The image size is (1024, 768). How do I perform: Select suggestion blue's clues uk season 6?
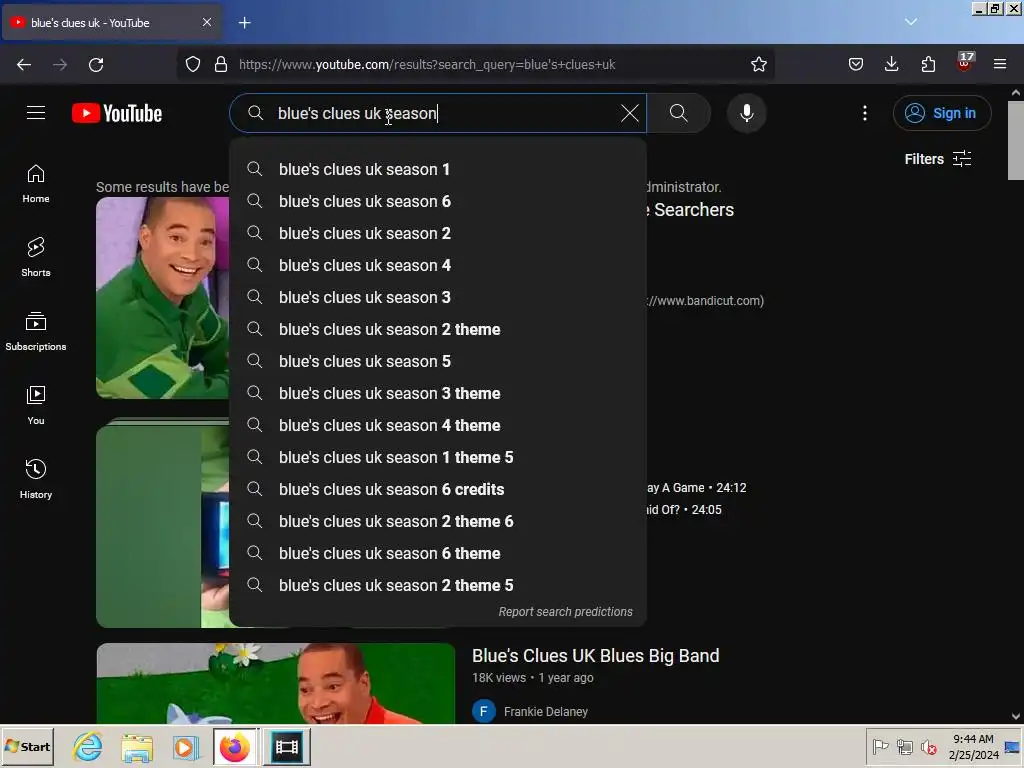438,201
